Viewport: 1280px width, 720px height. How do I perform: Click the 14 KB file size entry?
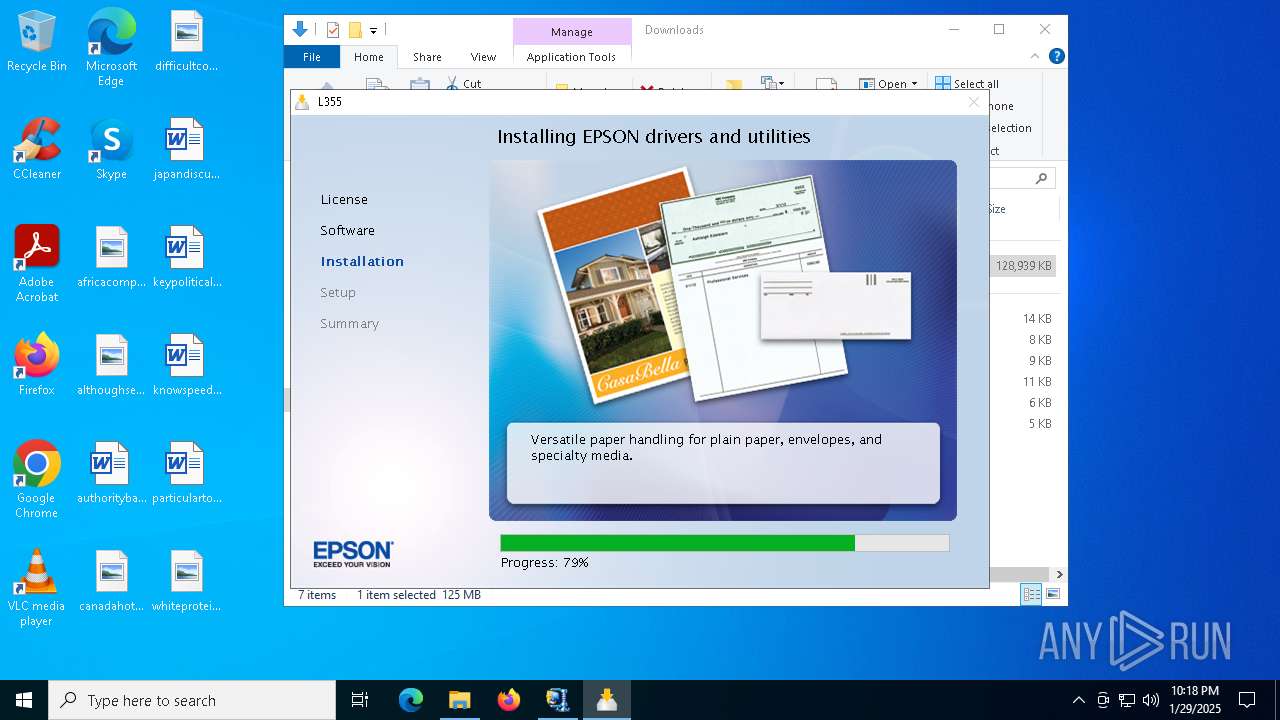[x=1037, y=319]
